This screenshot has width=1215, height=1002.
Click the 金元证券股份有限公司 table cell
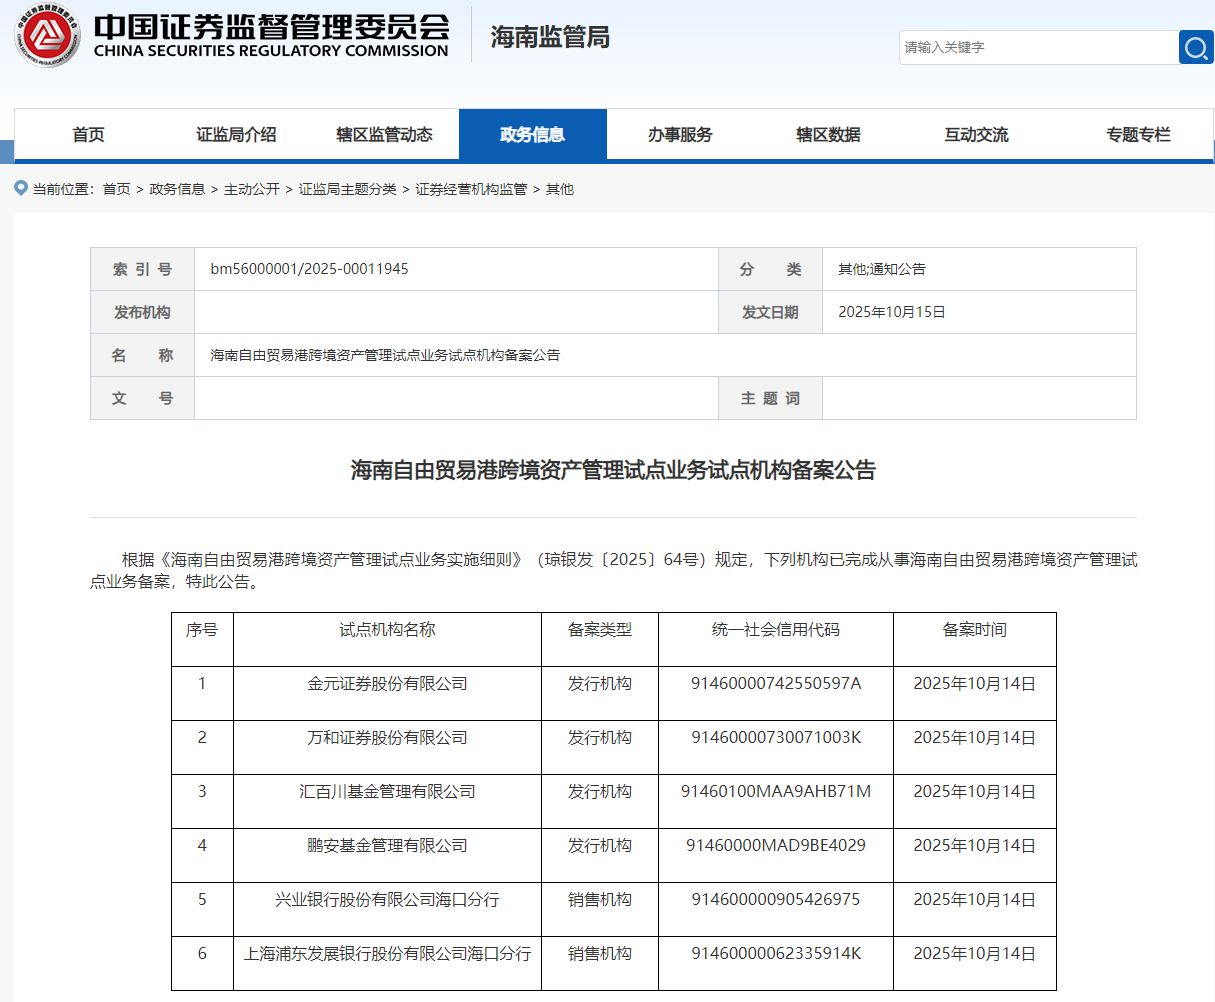pyautogui.click(x=387, y=684)
